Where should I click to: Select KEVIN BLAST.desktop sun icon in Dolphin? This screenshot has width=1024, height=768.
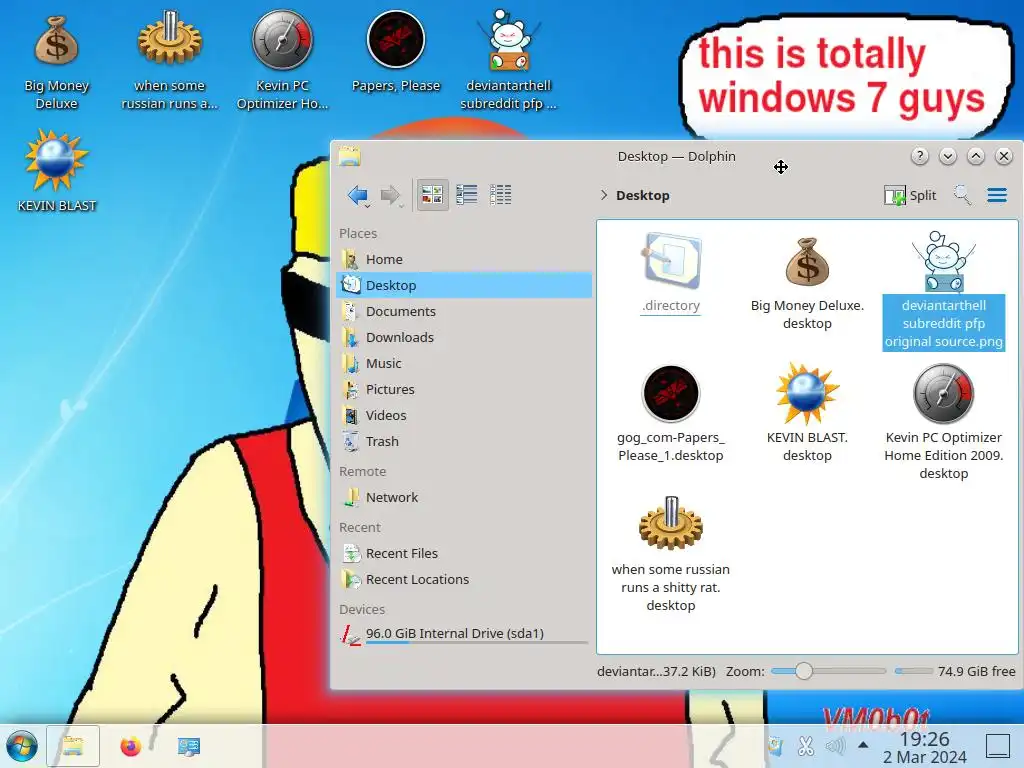(807, 393)
